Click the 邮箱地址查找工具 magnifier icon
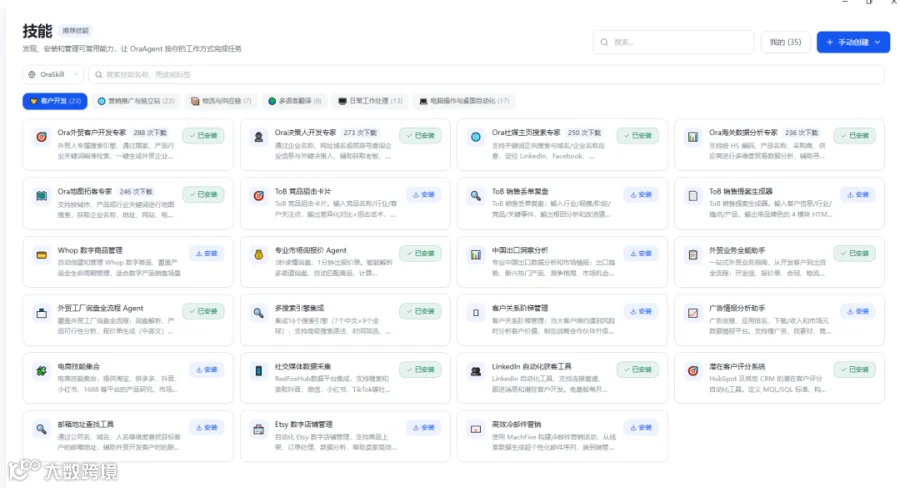Image resolution: width=900 pixels, height=488 pixels. click(41, 429)
